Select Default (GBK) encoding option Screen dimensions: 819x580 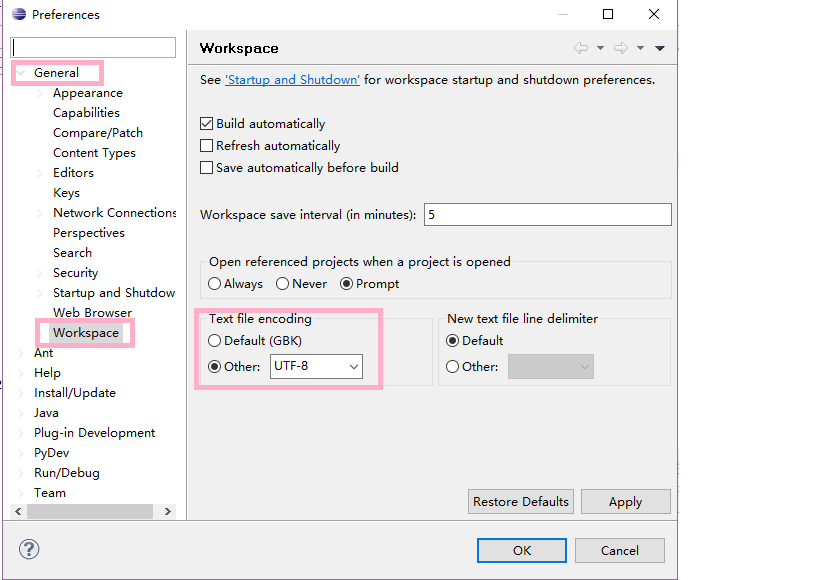(215, 341)
